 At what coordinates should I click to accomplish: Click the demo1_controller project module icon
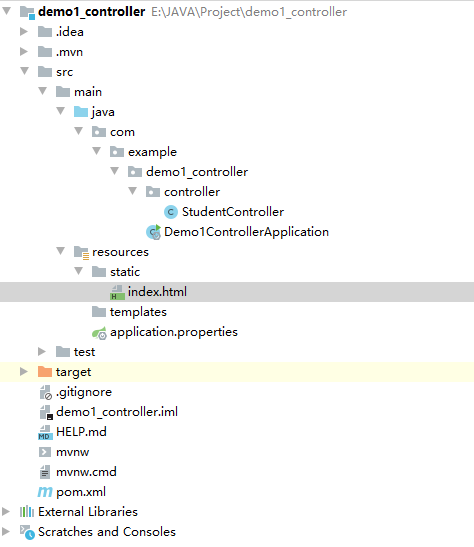click(x=27, y=12)
